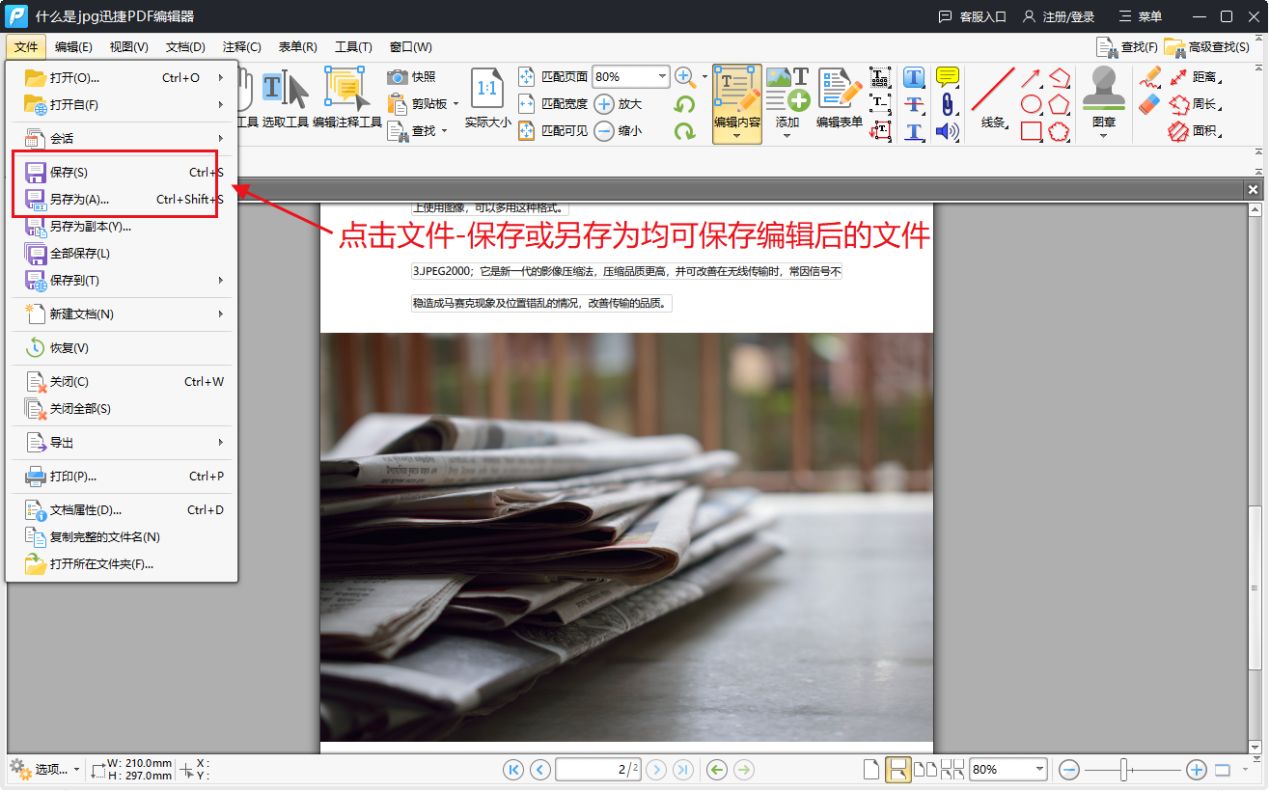
Task: Toggle continuous page layout view
Action: coord(898,769)
